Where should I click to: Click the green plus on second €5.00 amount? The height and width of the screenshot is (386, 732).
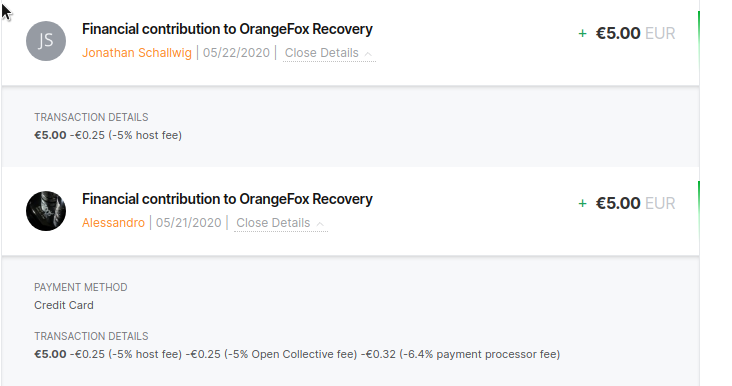pyautogui.click(x=582, y=204)
